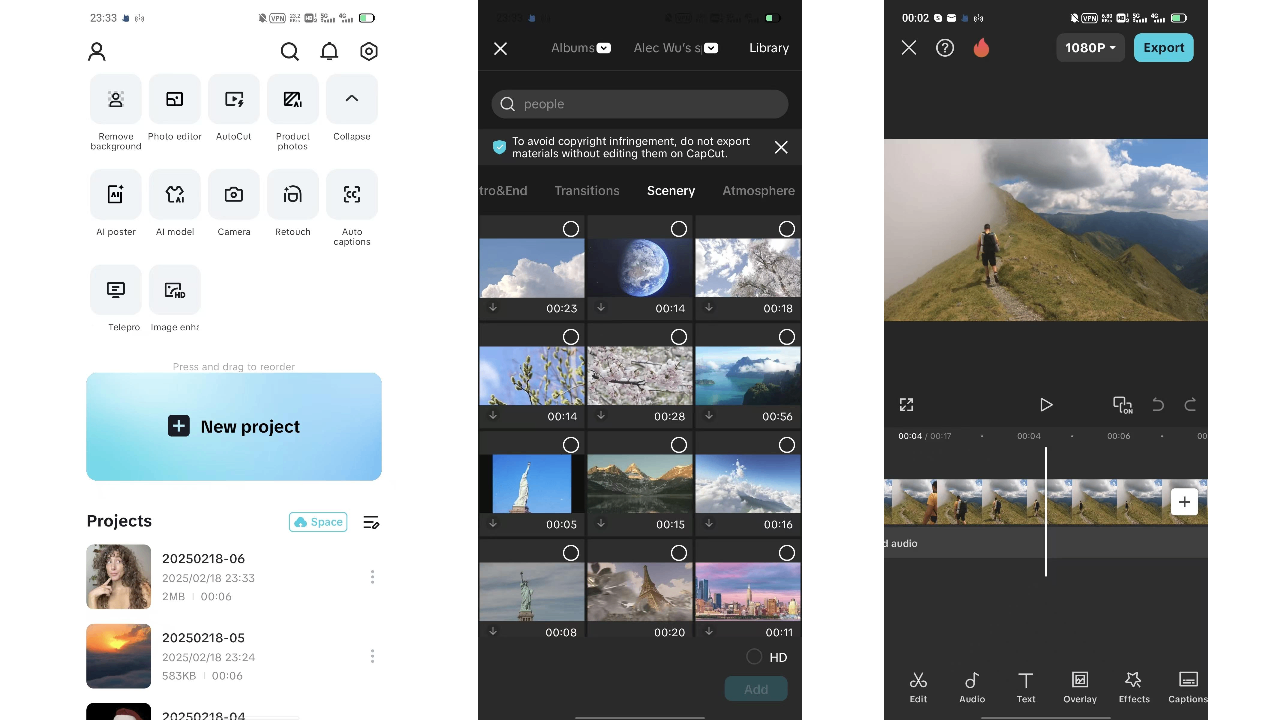Switch to Transitions category tab

point(587,191)
